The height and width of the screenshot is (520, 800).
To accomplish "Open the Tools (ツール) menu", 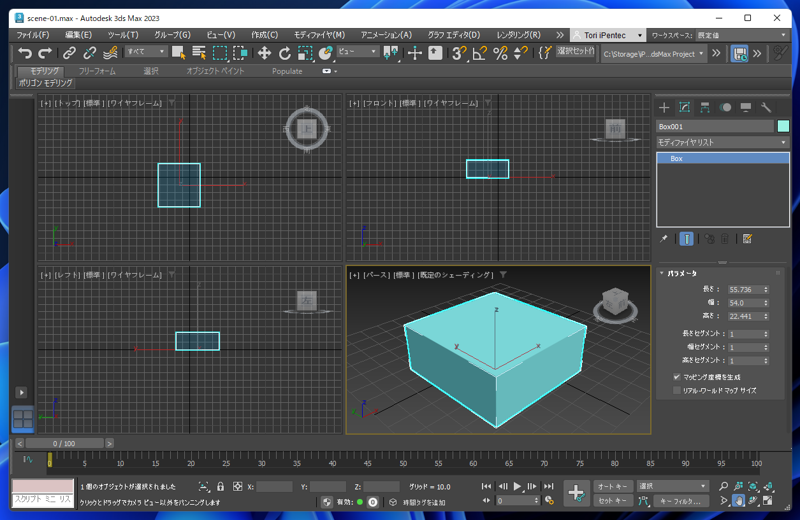I will [x=123, y=35].
